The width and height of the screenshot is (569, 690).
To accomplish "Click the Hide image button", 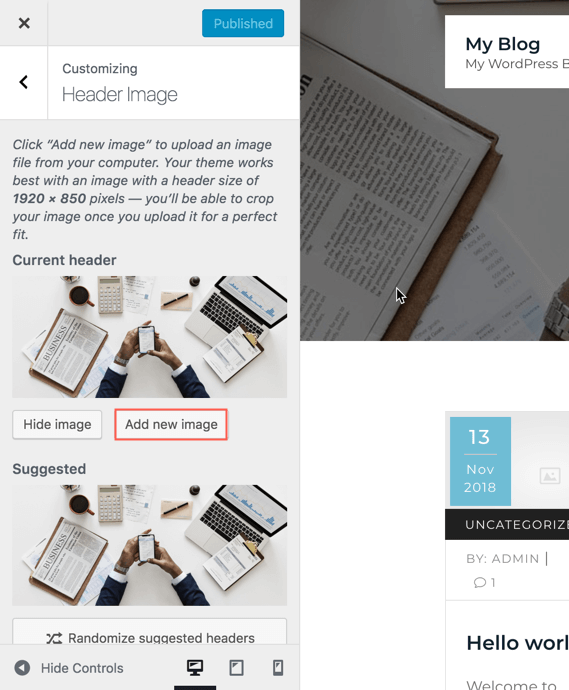I will tap(57, 424).
